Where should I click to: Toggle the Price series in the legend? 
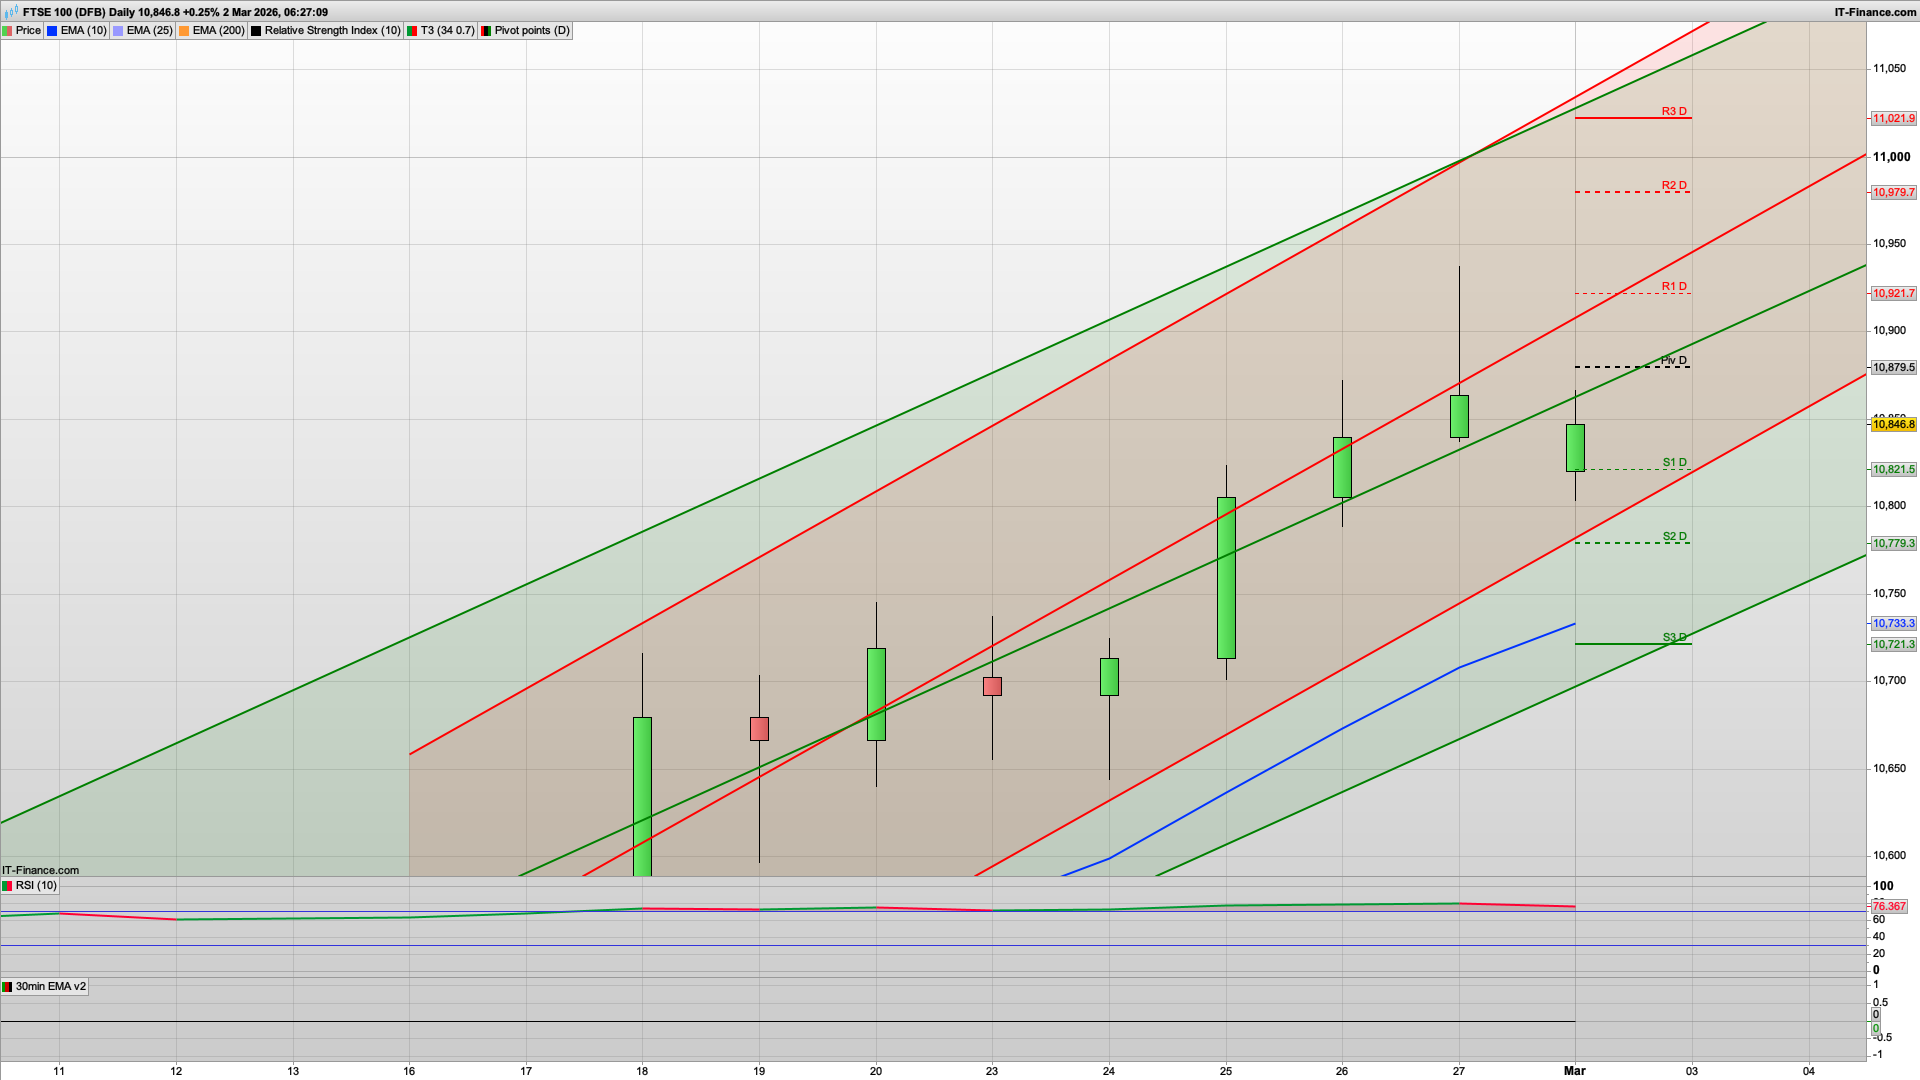pyautogui.click(x=28, y=30)
